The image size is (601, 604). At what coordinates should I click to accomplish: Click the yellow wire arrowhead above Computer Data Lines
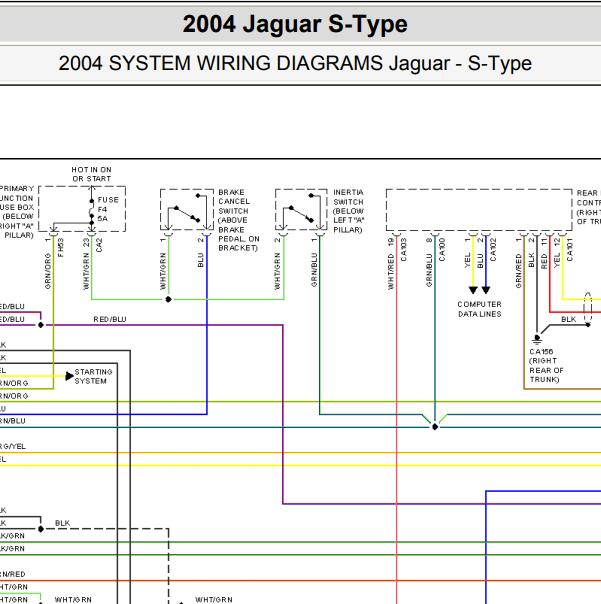coord(473,290)
